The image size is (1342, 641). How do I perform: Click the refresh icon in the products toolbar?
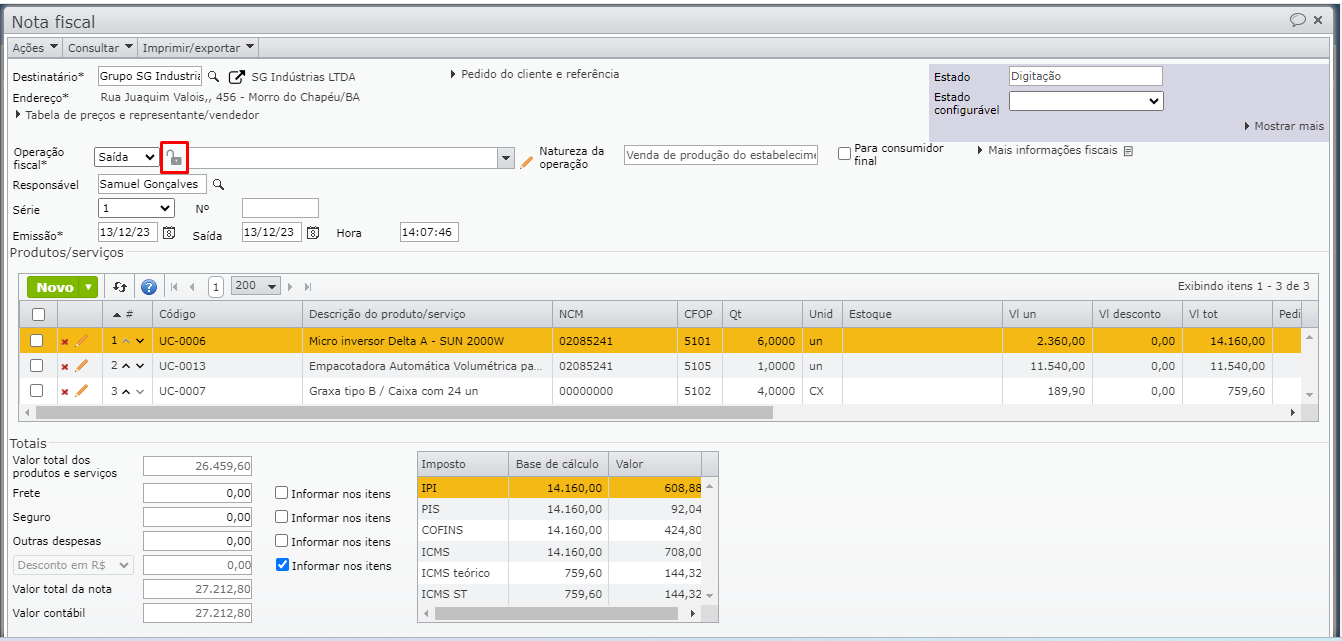tap(120, 287)
